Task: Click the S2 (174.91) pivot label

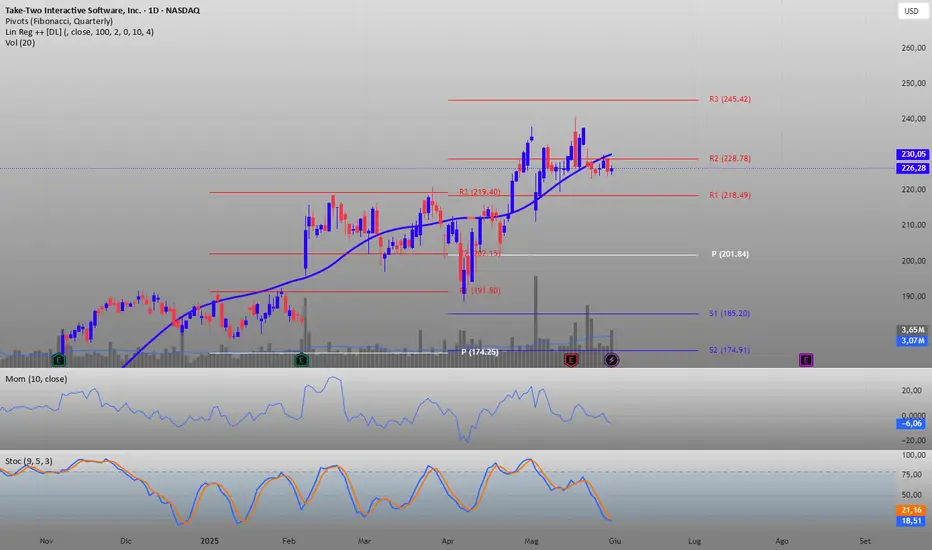Action: 729,350
